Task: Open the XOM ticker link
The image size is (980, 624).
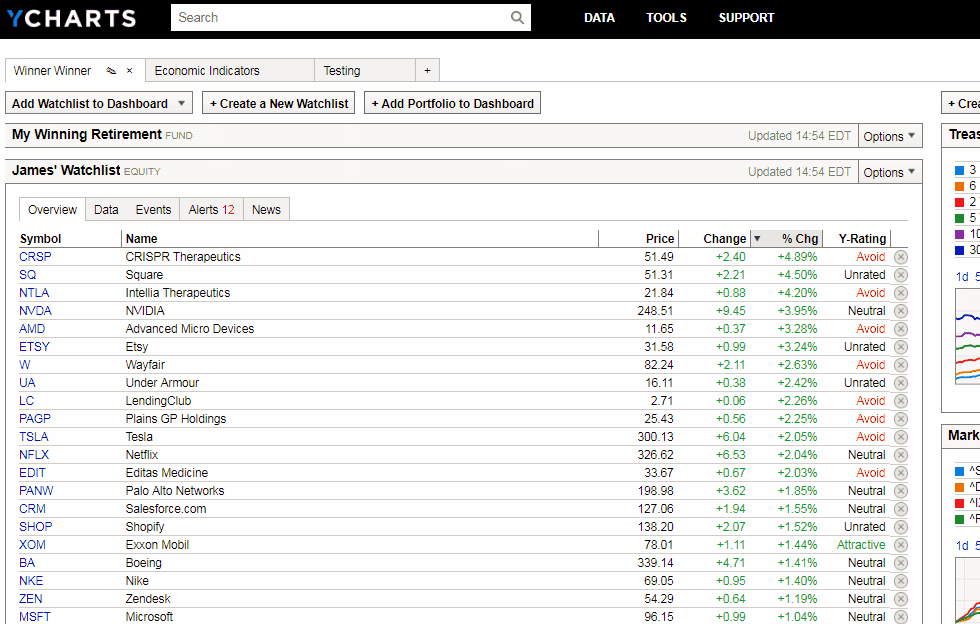Action: click(32, 545)
